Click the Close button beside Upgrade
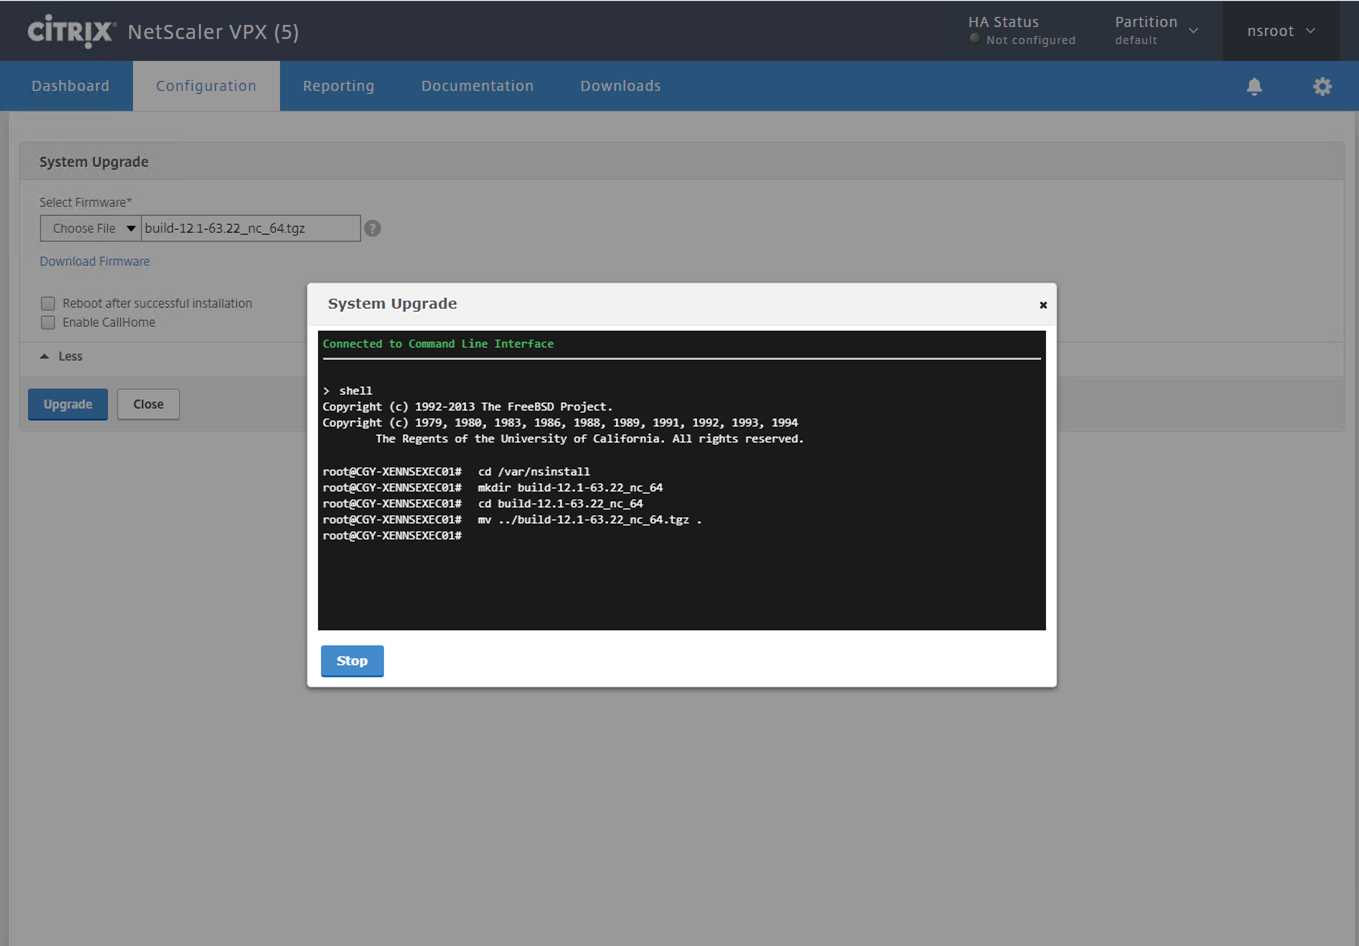1359x946 pixels. point(148,404)
